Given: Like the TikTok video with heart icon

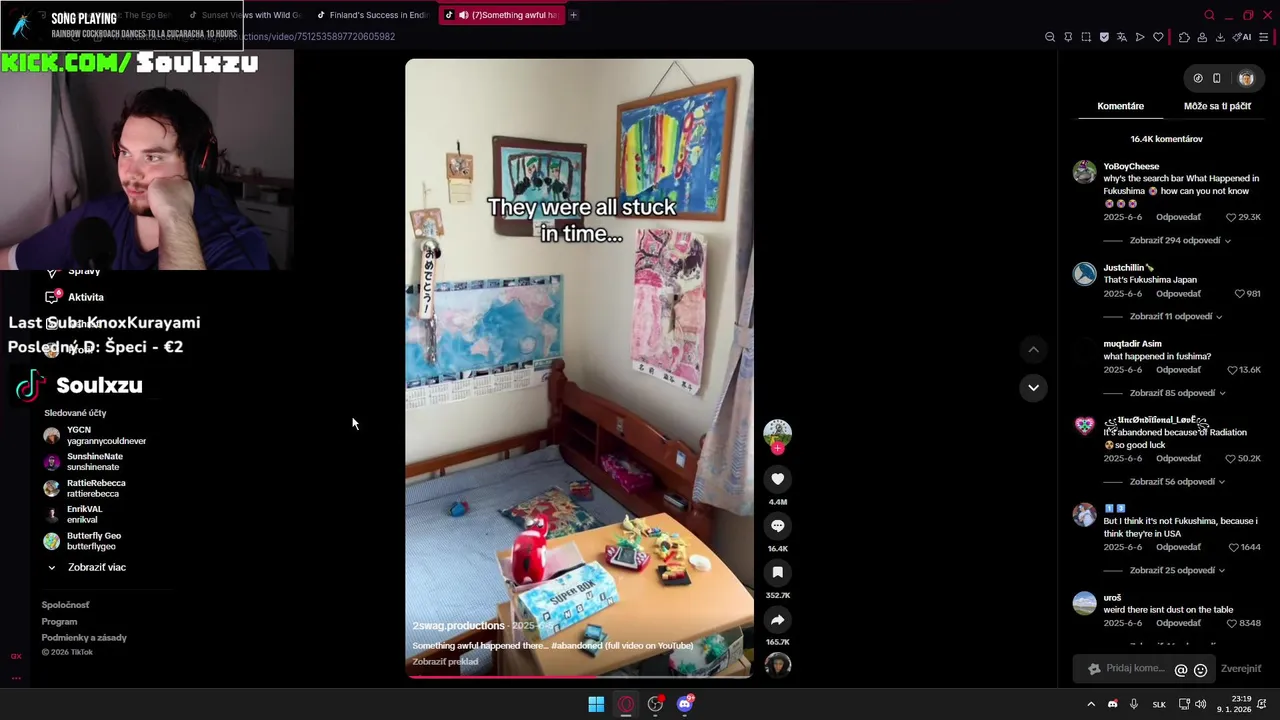Looking at the screenshot, I should click(x=777, y=479).
